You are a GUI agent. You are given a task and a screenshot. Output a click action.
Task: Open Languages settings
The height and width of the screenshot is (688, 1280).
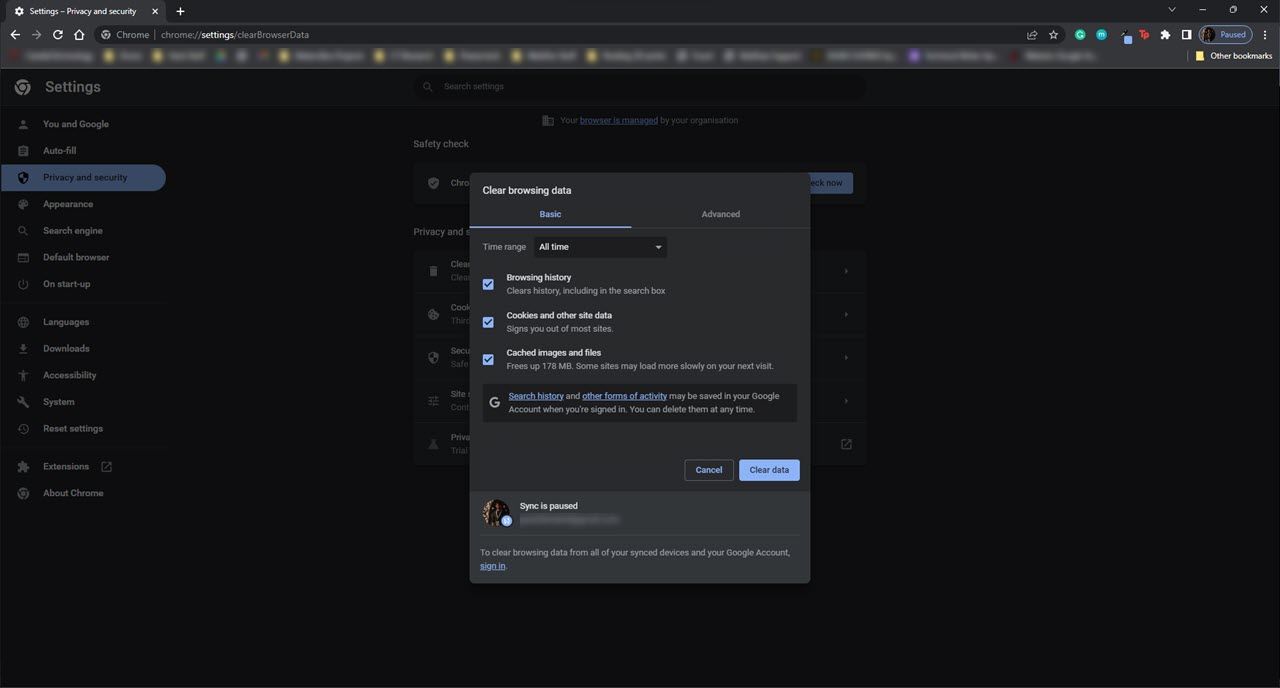pyautogui.click(x=66, y=322)
